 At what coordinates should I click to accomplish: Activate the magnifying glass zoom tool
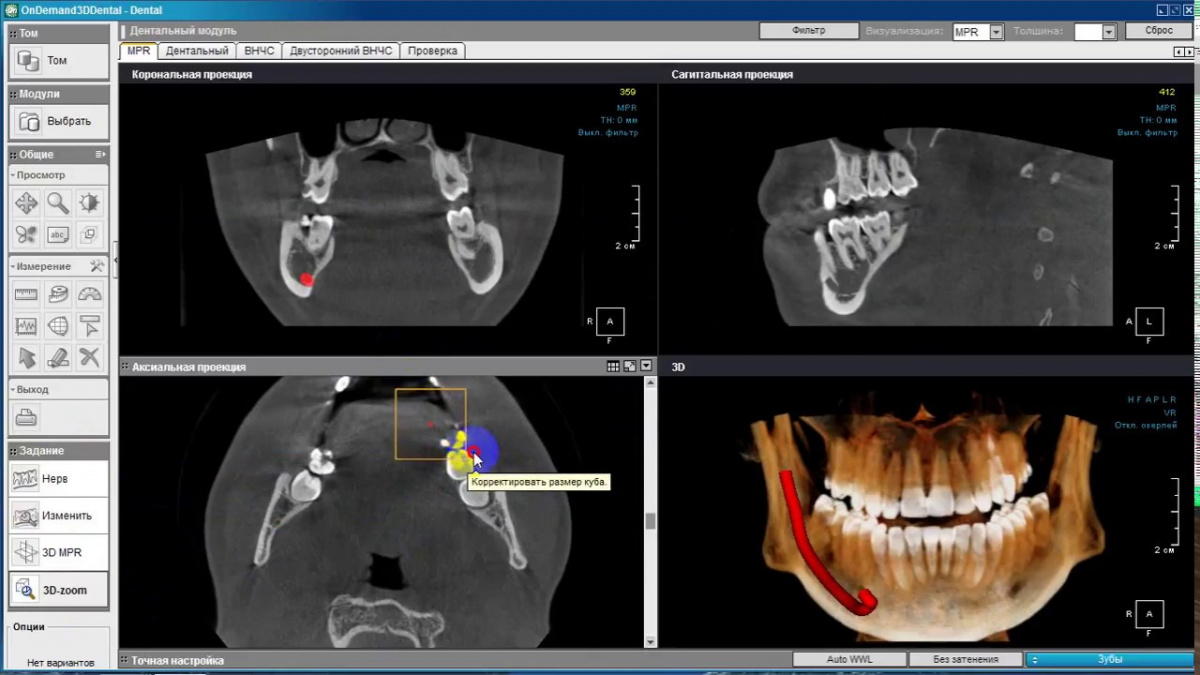tap(58, 204)
